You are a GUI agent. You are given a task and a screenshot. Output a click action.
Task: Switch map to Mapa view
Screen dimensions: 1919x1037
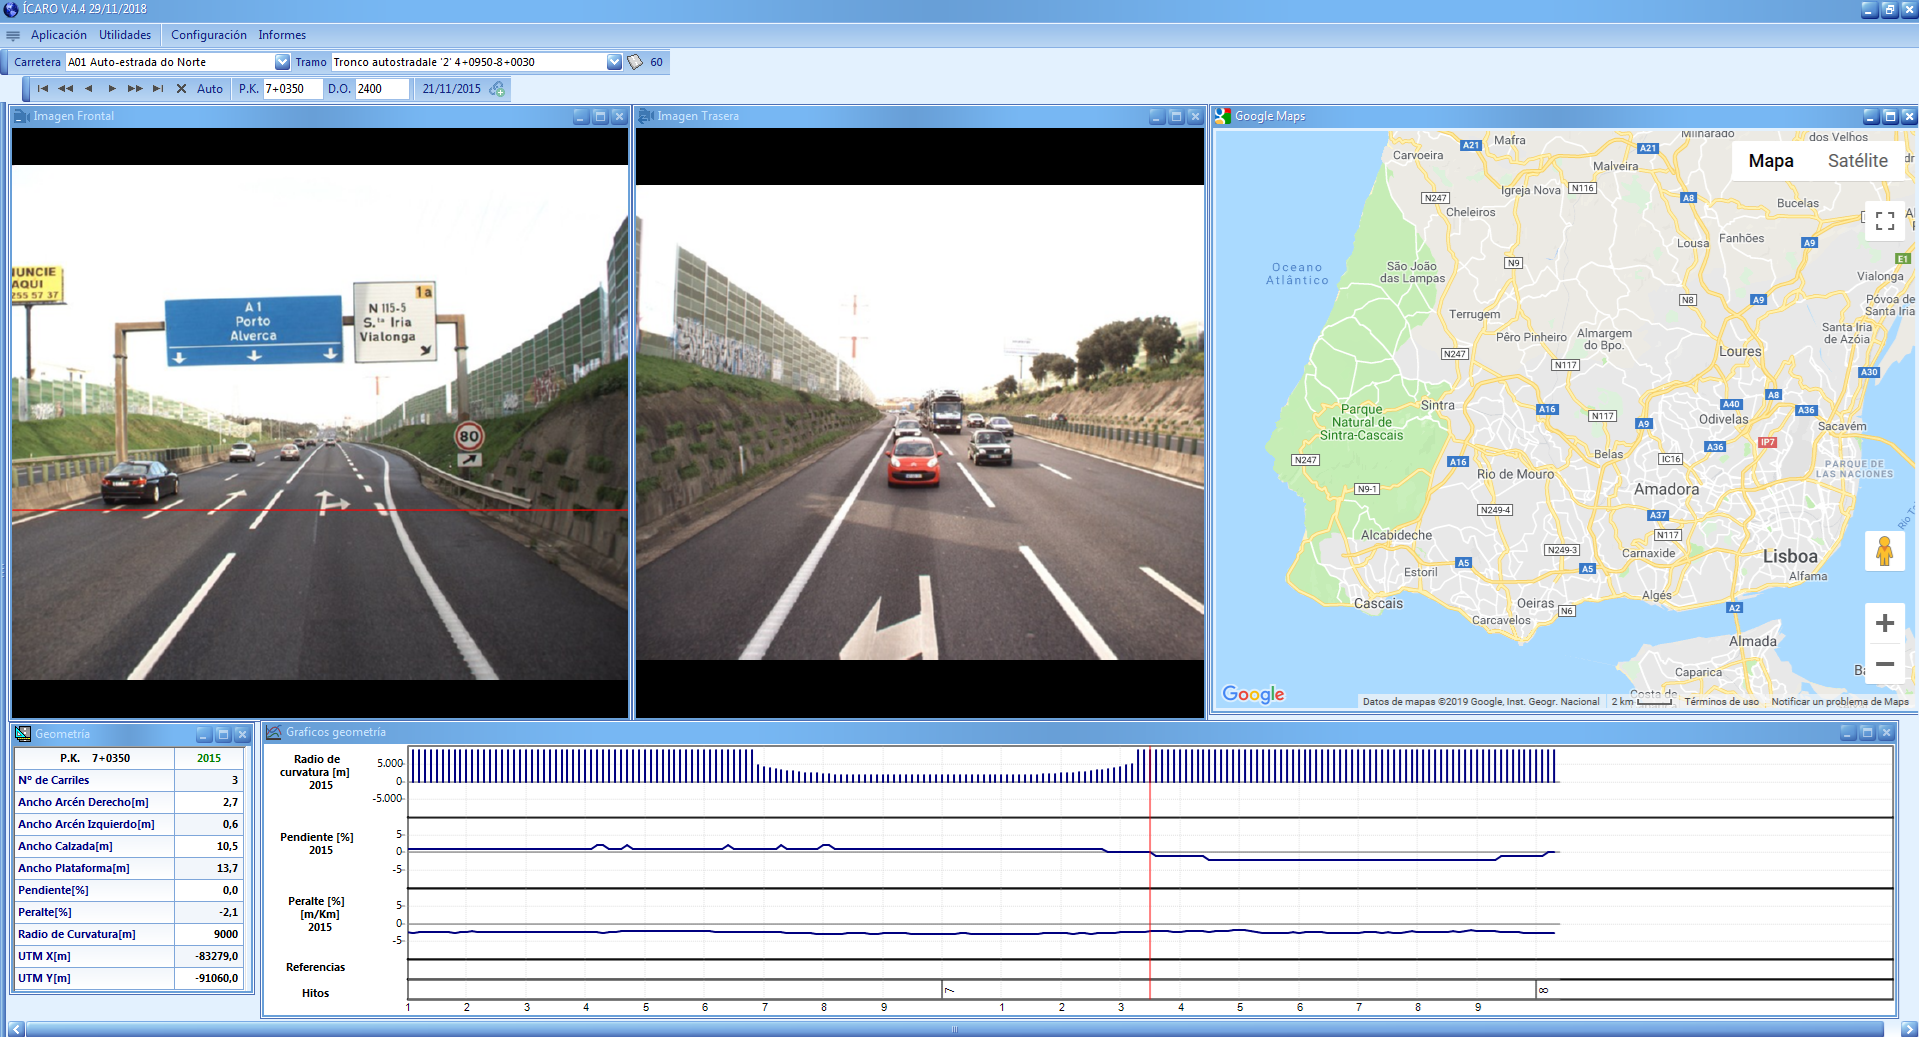pos(1770,161)
